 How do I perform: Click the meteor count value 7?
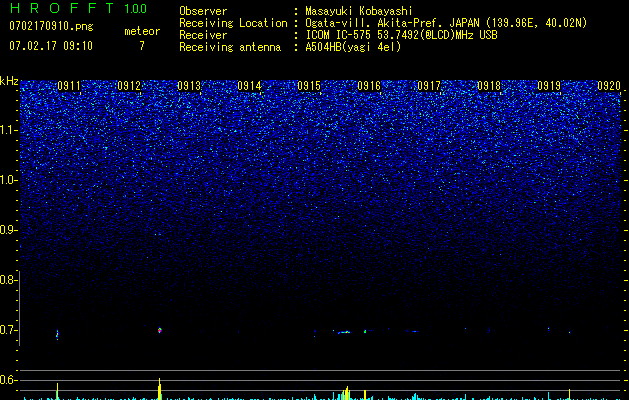142,46
